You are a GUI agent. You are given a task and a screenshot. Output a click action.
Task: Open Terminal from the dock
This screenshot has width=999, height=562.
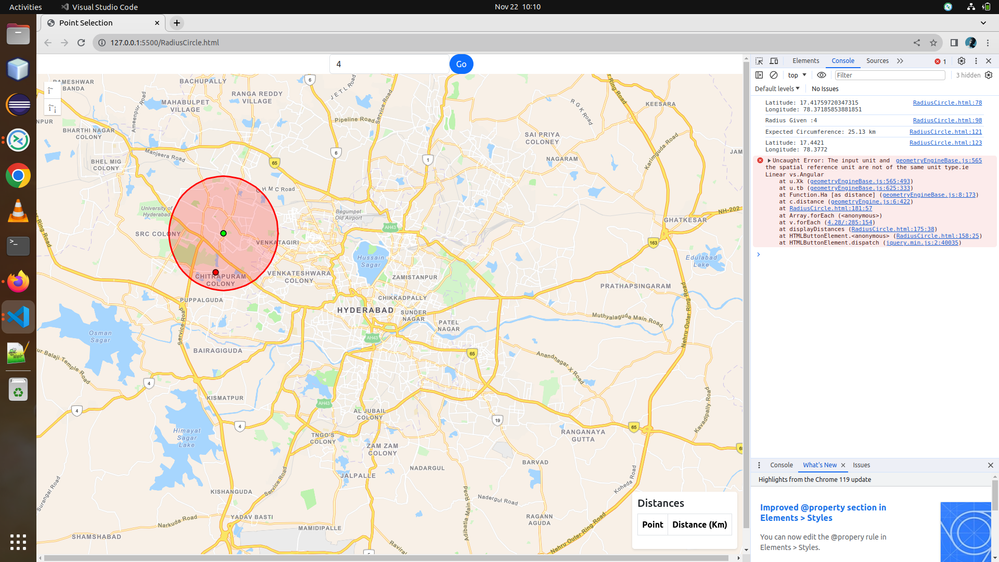pyautogui.click(x=18, y=245)
